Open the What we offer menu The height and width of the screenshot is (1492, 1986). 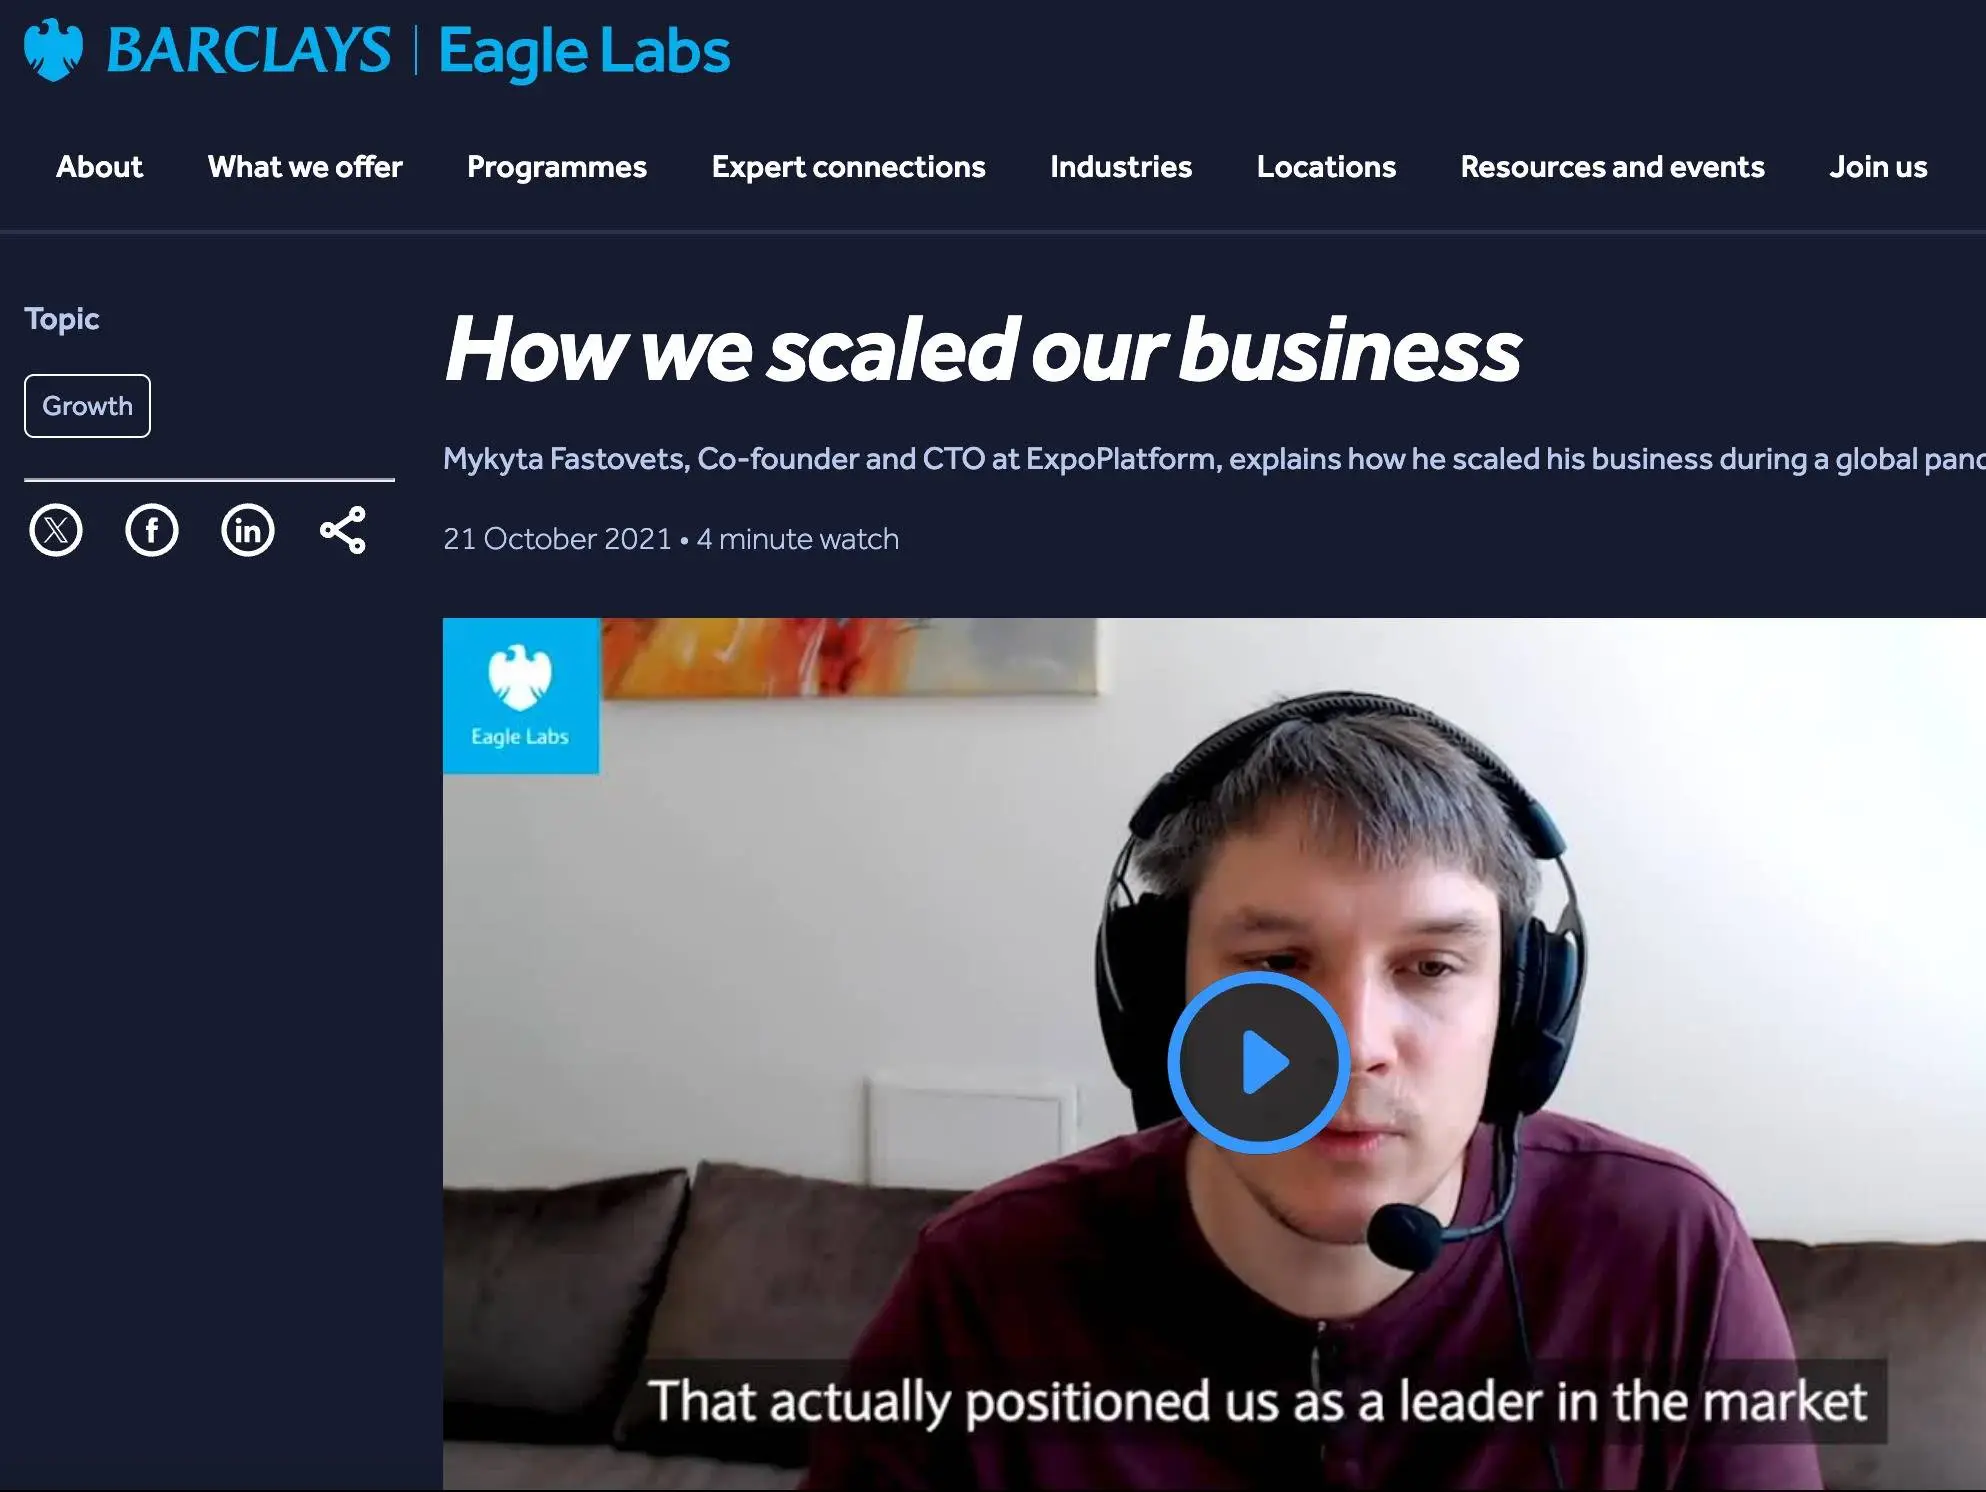point(305,167)
